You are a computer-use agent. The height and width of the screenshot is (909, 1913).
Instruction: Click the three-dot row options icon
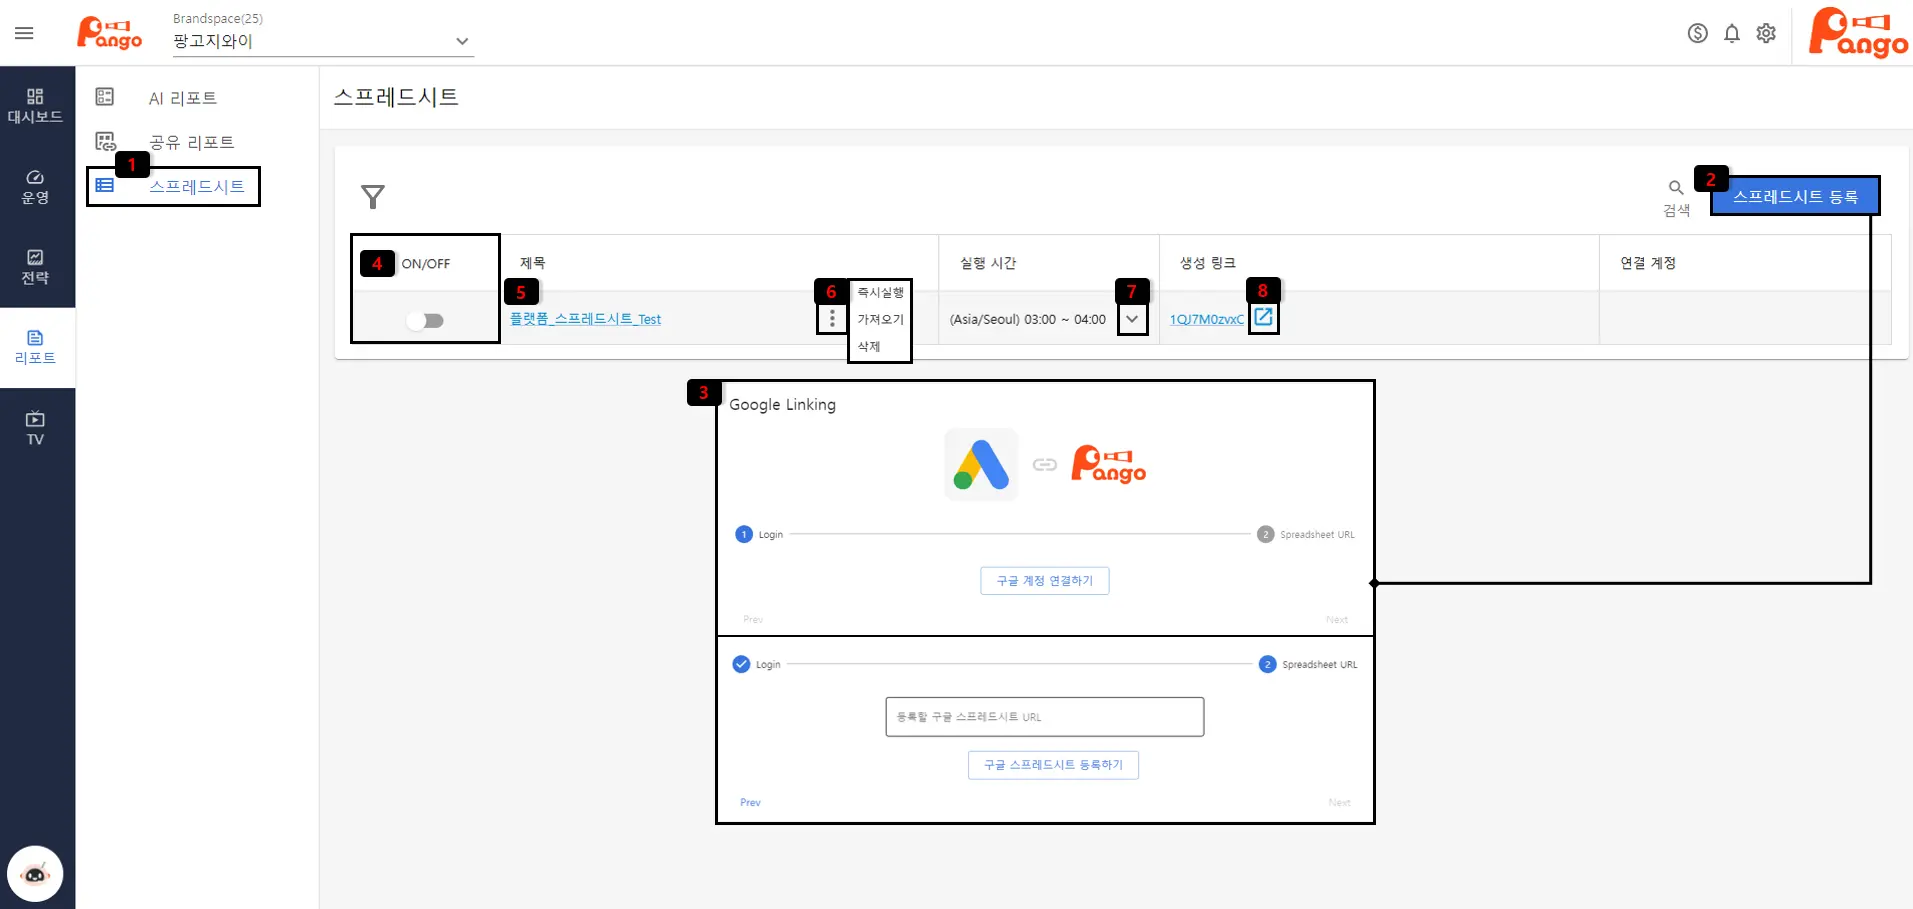(x=832, y=319)
